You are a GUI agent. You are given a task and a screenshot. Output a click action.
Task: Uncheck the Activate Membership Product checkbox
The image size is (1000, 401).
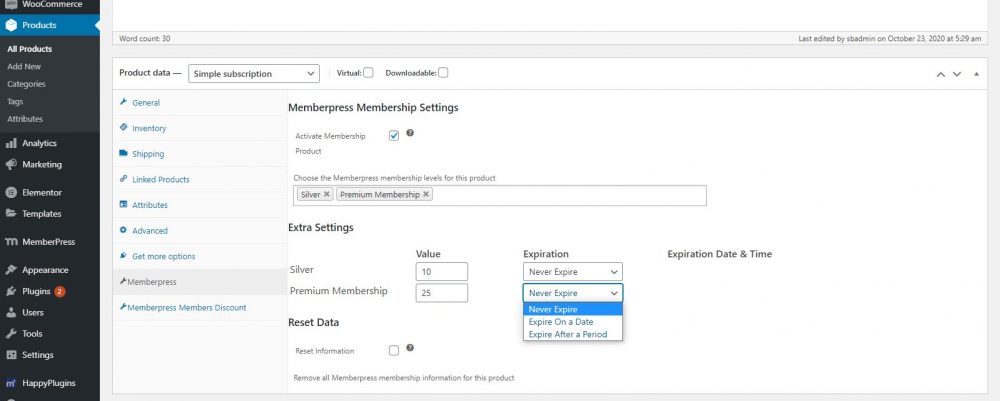tap(393, 136)
